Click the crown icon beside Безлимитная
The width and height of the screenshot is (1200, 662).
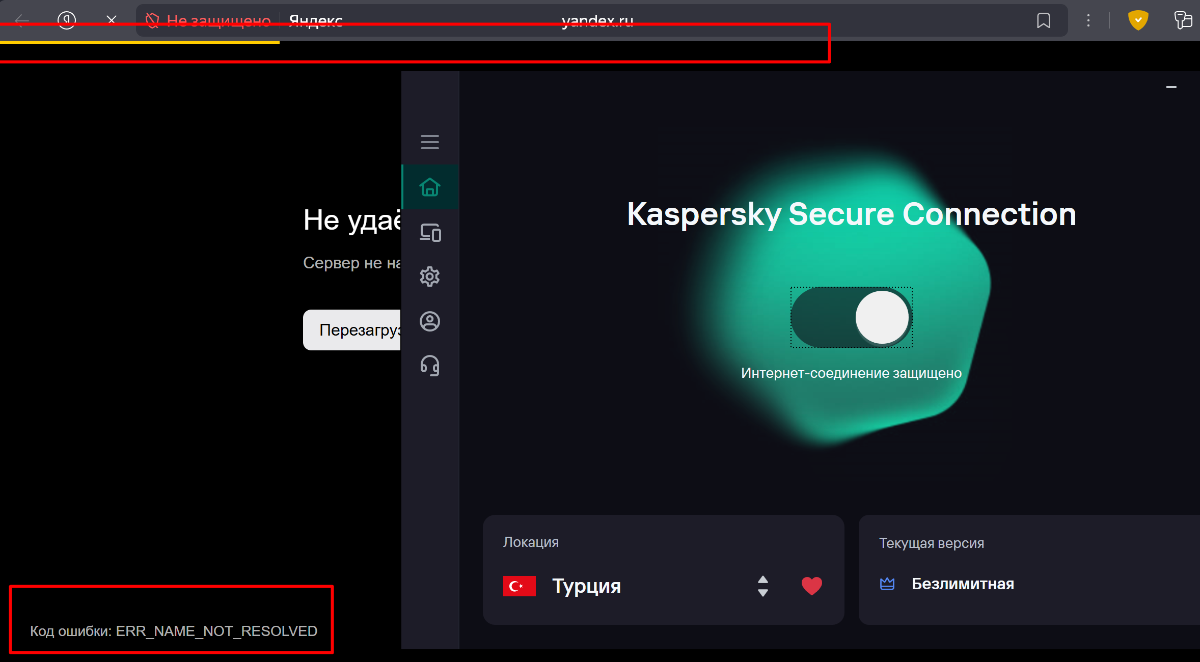(x=887, y=584)
